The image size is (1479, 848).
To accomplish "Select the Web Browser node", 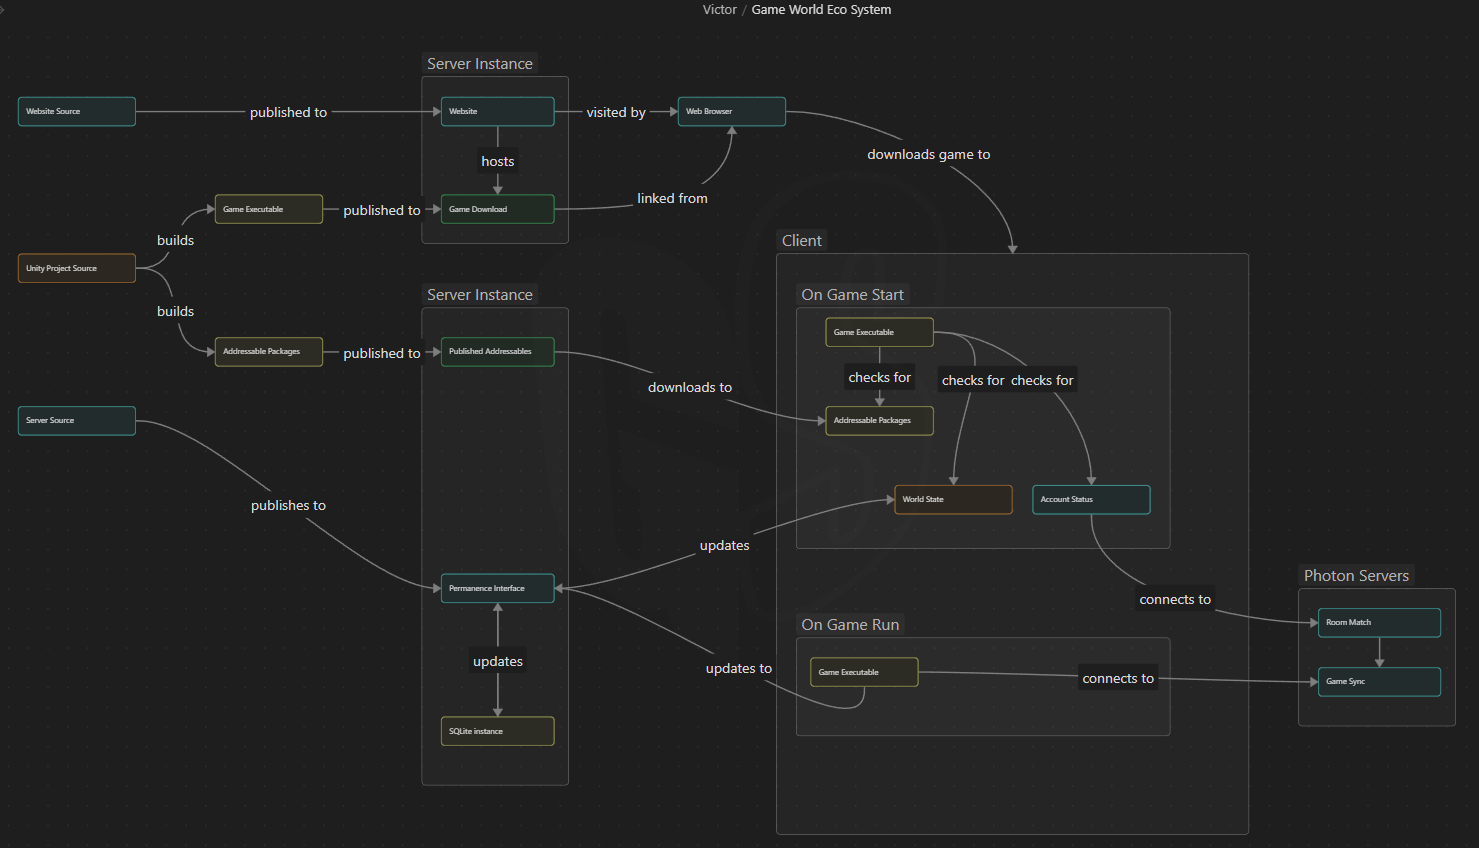I will tap(732, 112).
